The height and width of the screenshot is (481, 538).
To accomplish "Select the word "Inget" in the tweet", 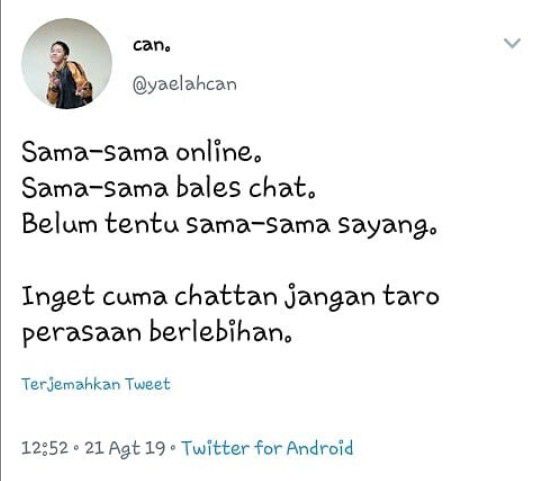I will coord(58,297).
